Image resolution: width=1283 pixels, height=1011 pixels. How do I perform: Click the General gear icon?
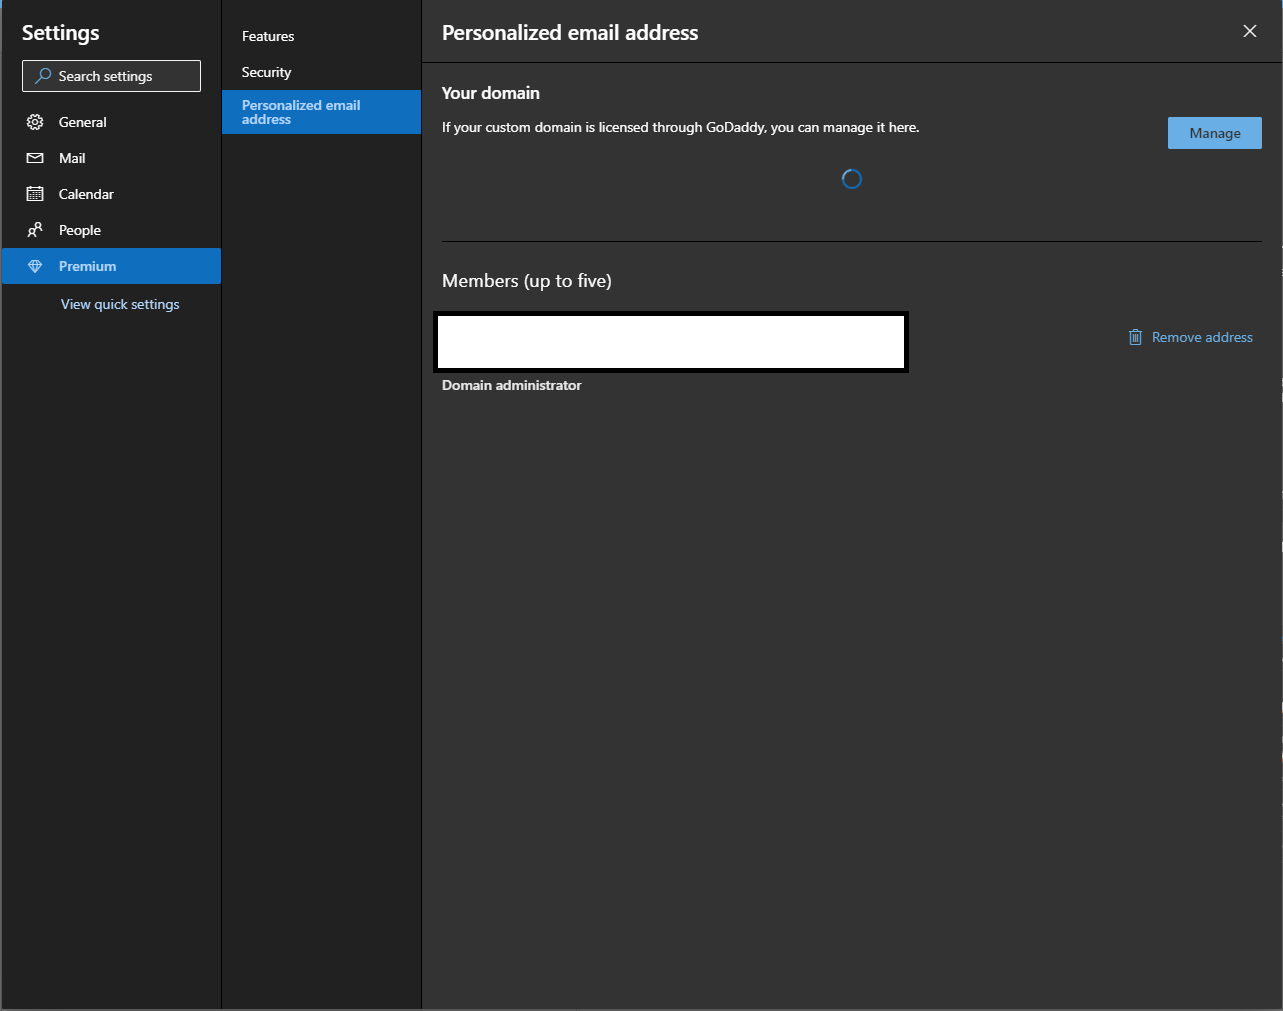click(35, 122)
